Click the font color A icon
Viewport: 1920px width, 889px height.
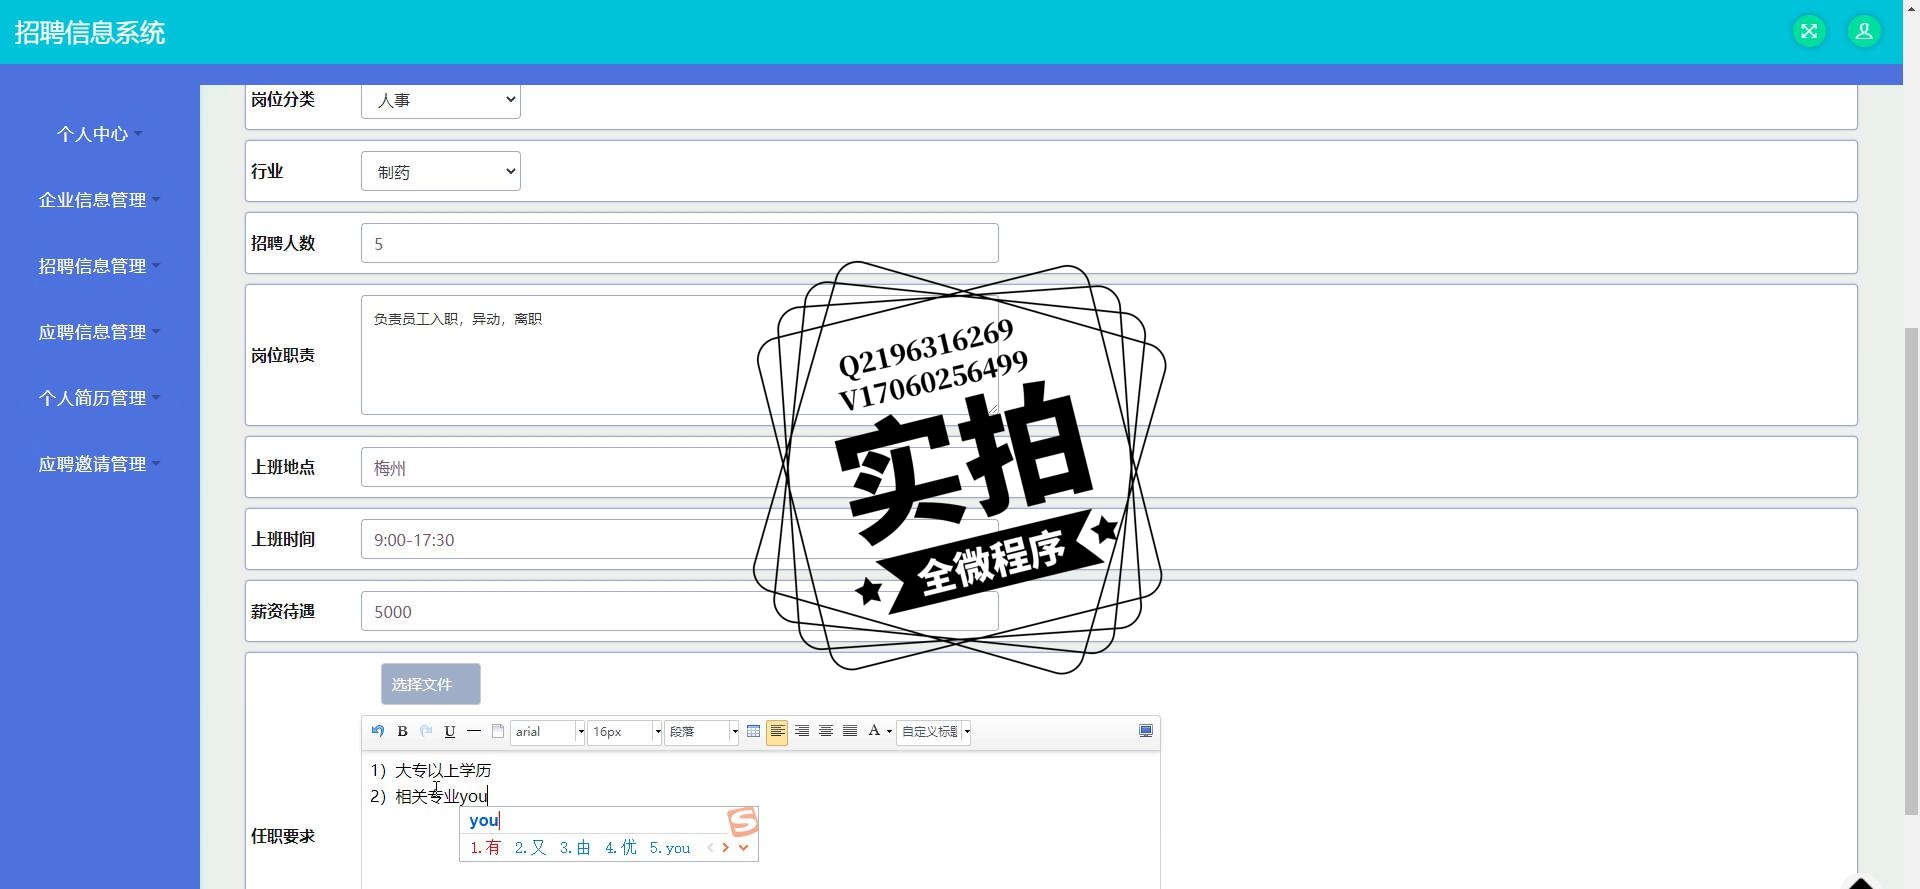pyautogui.click(x=874, y=731)
